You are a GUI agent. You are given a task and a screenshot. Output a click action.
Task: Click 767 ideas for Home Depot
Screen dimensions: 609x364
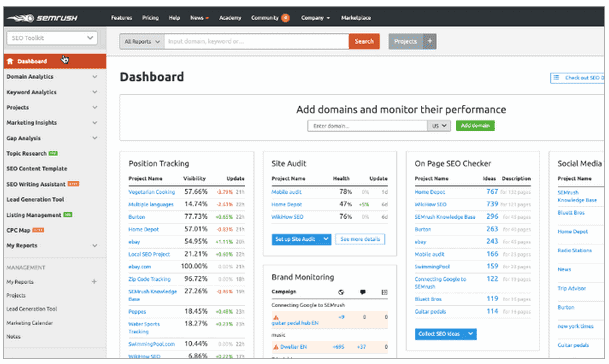tap(492, 192)
